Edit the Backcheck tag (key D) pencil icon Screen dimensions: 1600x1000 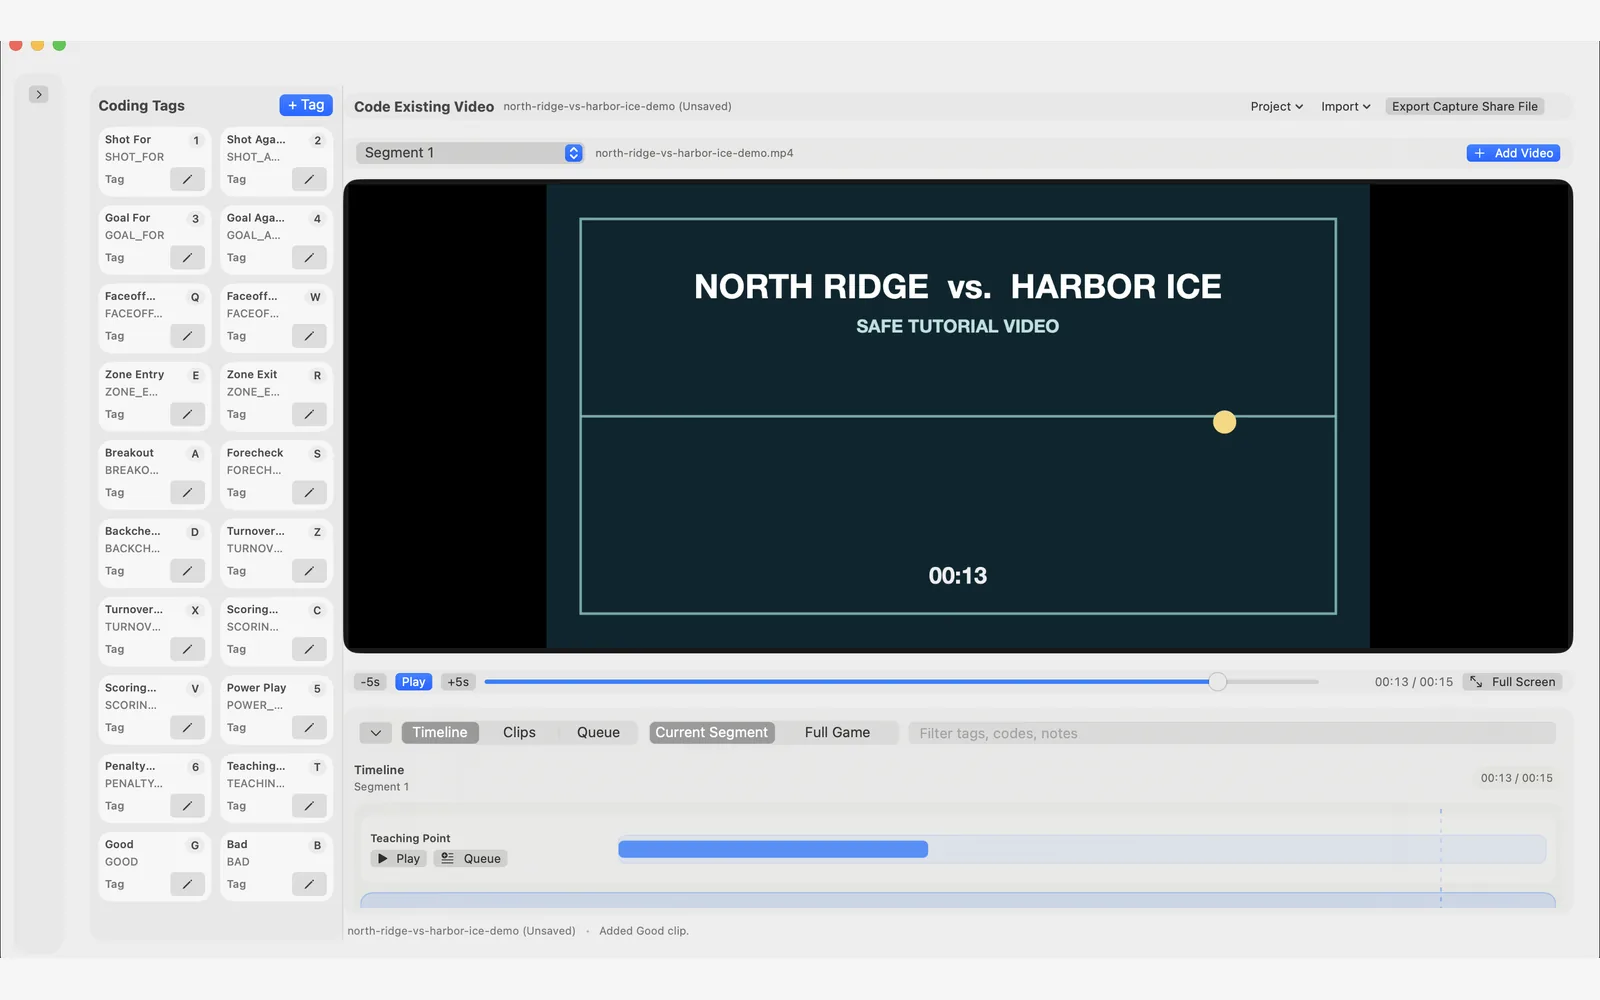point(187,571)
